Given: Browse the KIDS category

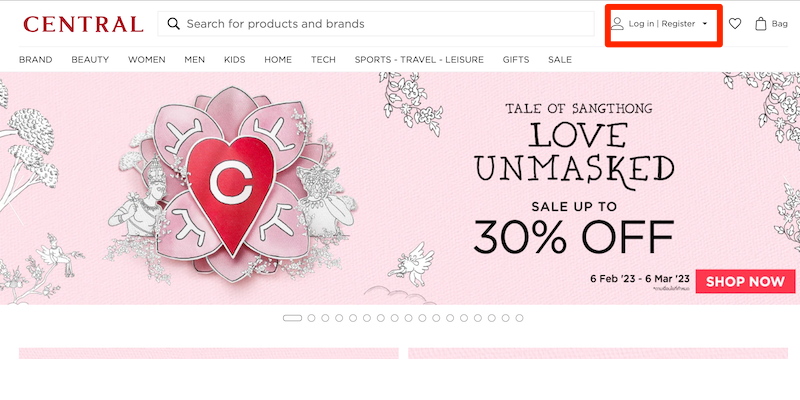Looking at the screenshot, I should point(235,60).
